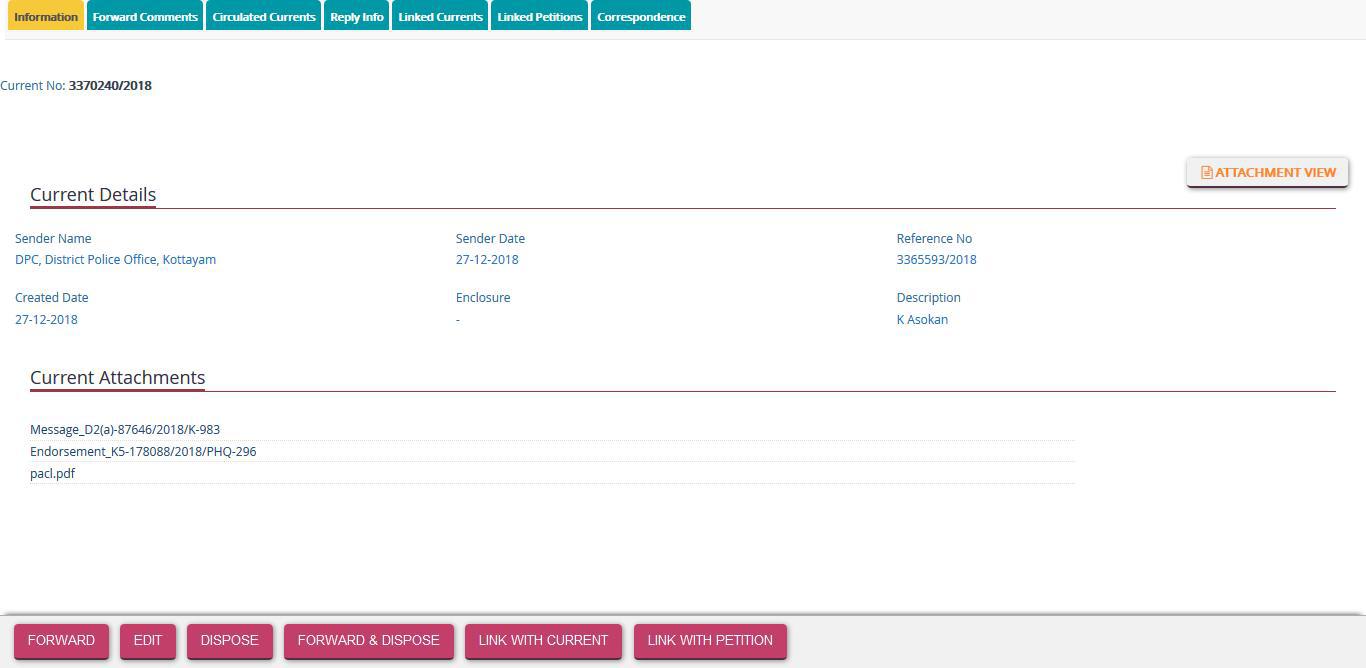
Task: Click the Created Date value 27-12-2018
Action: click(46, 319)
